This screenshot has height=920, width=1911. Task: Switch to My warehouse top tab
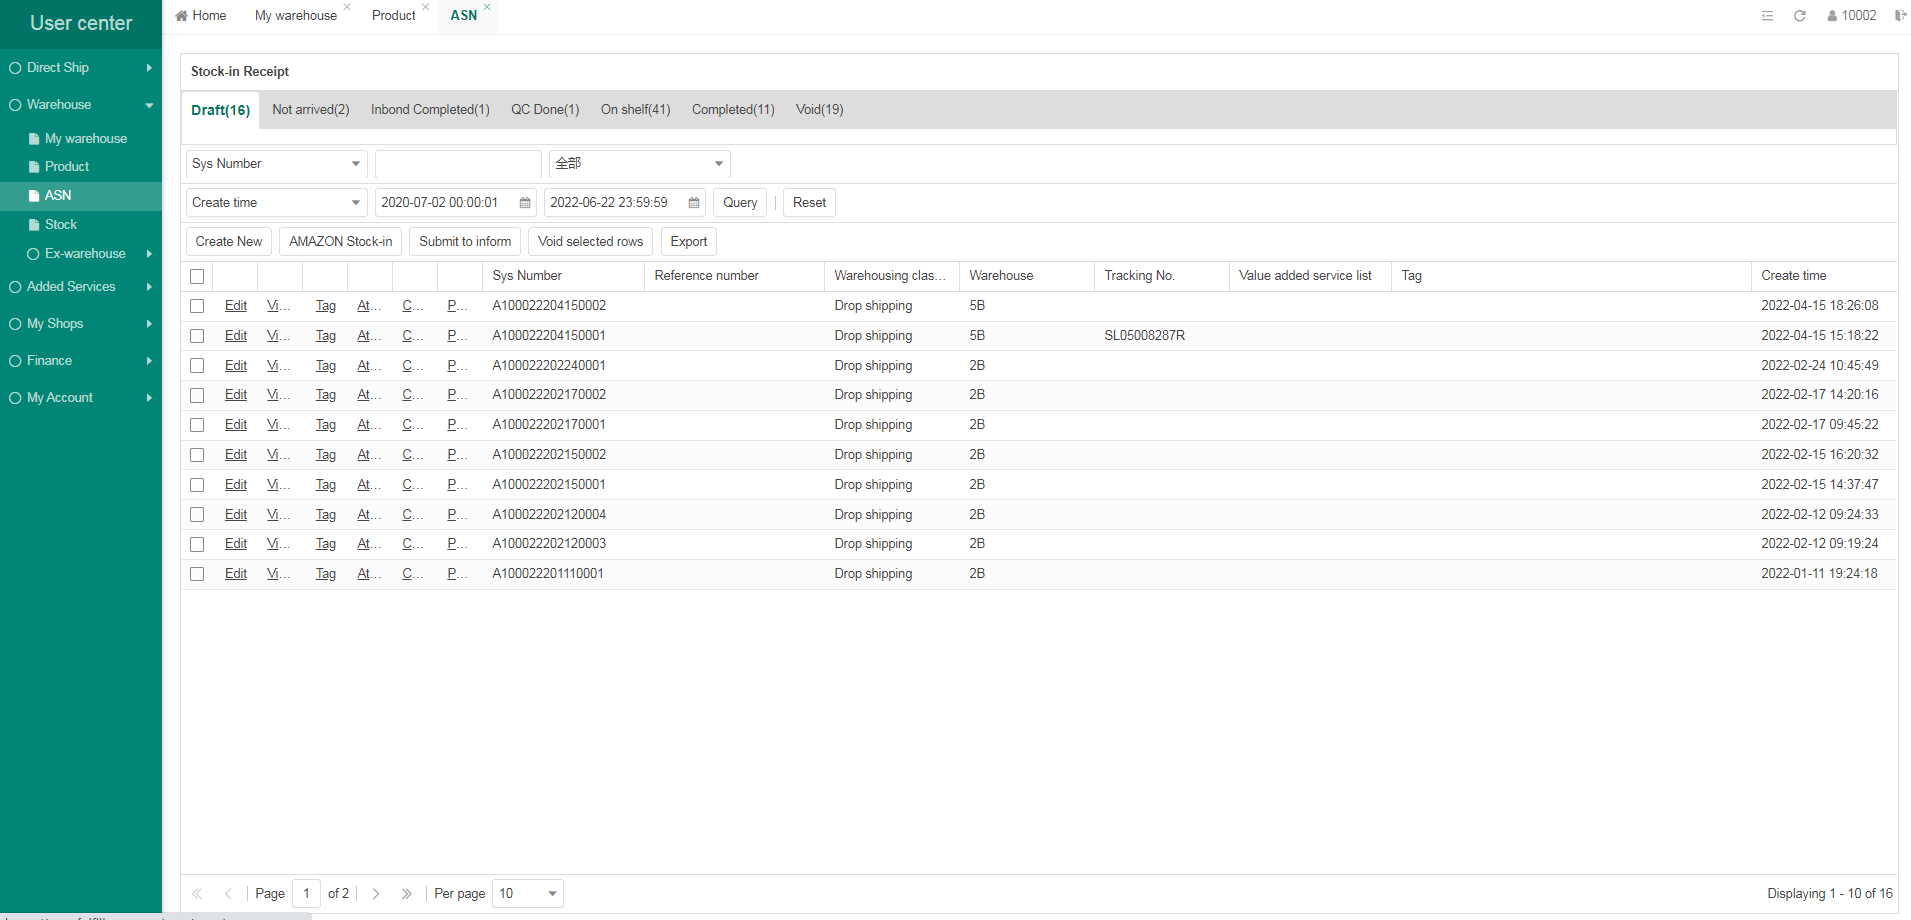click(x=296, y=16)
